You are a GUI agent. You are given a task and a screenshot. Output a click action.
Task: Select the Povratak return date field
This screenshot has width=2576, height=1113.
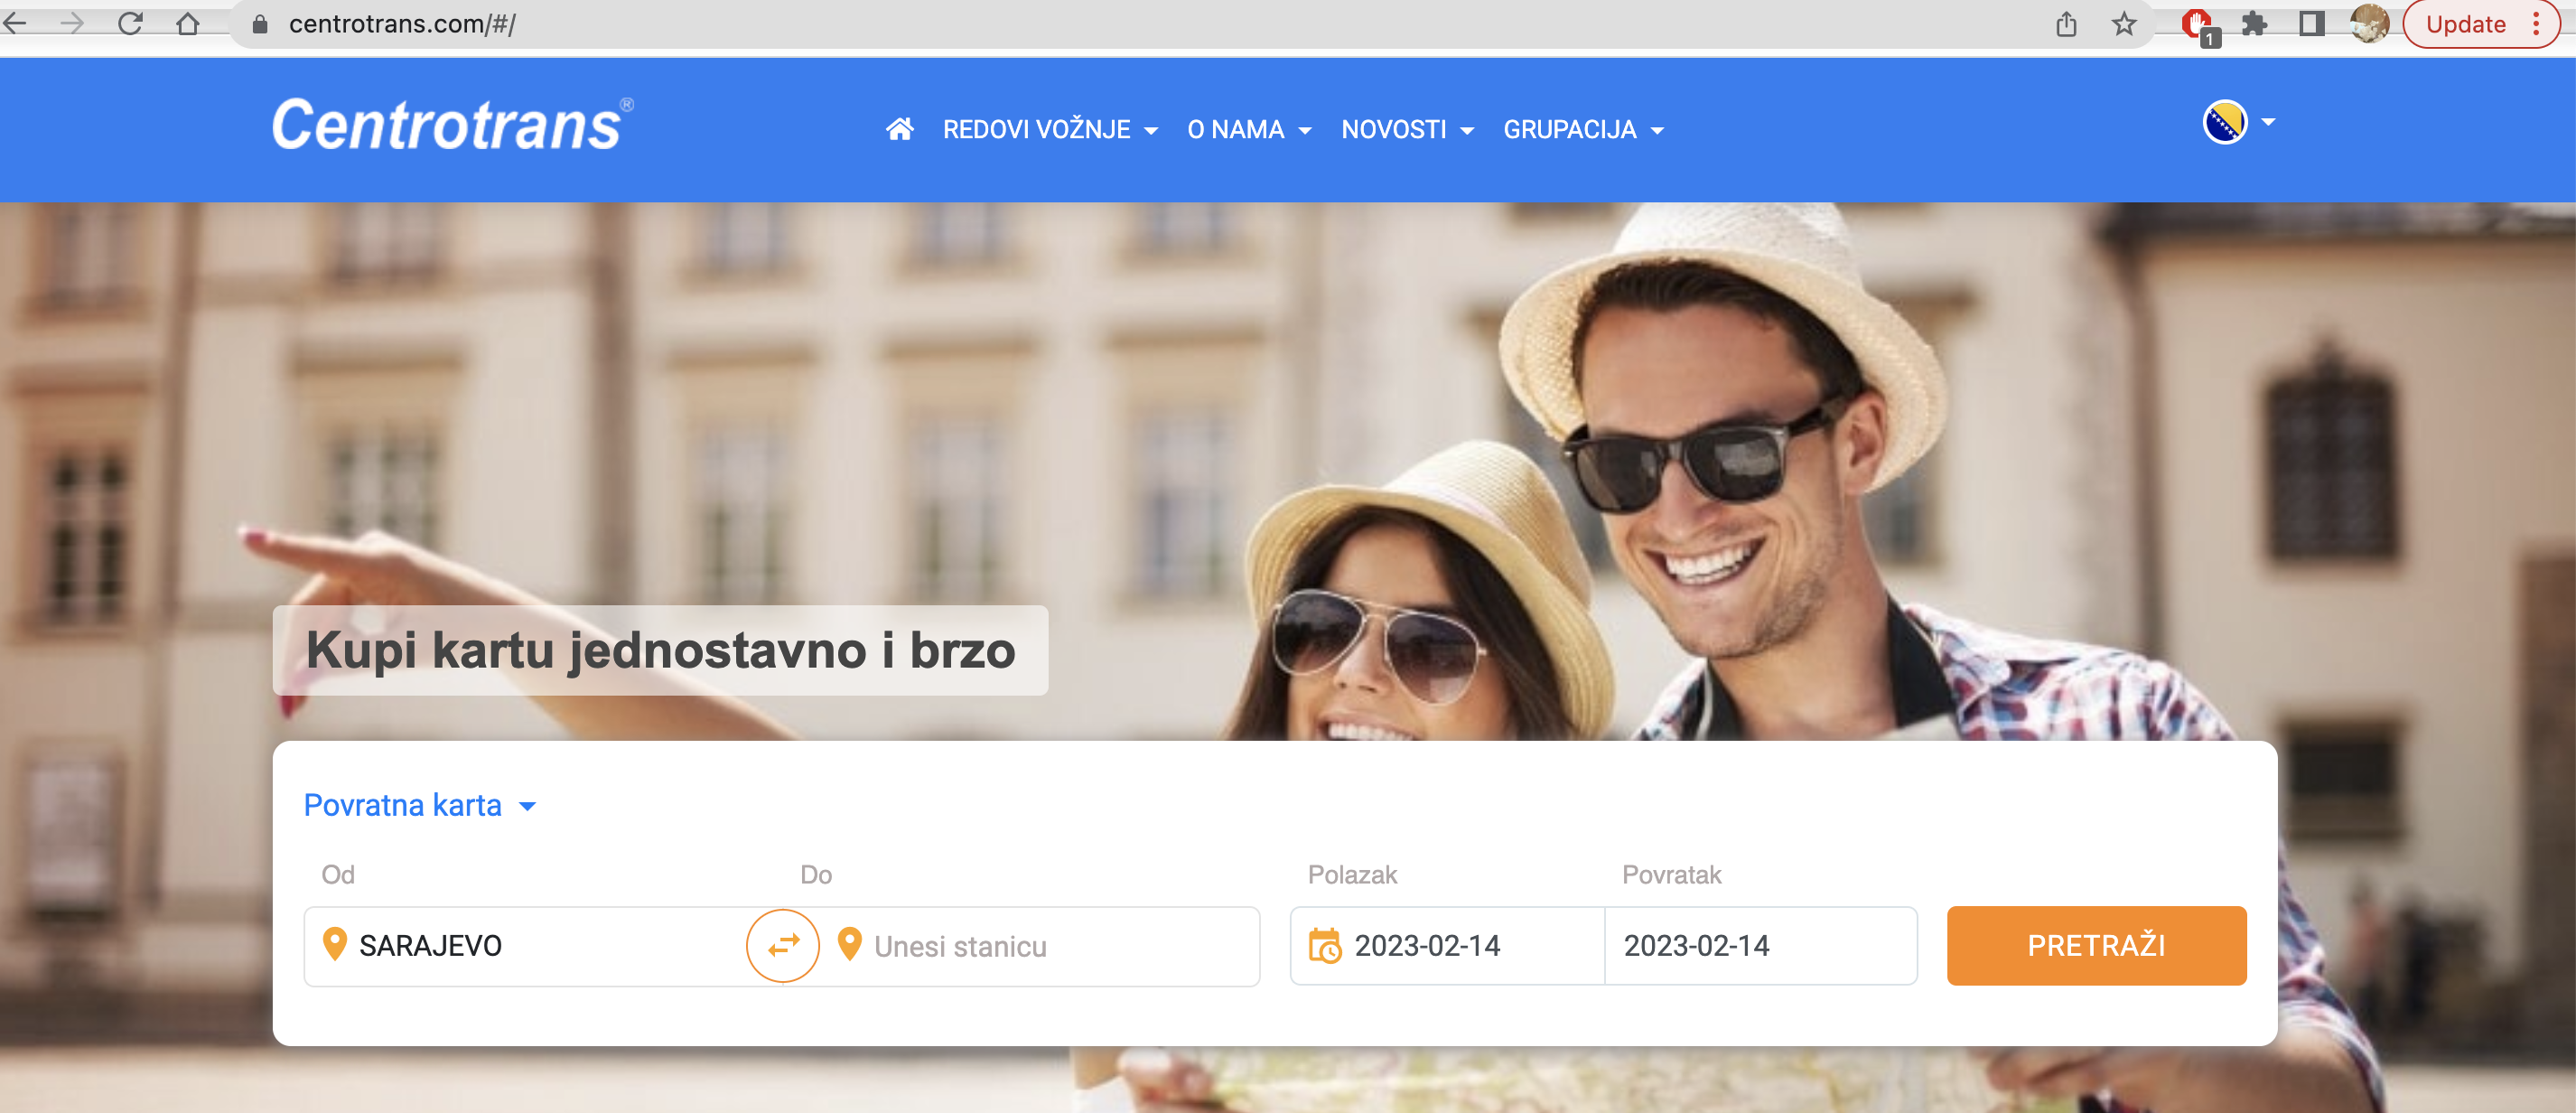[1761, 946]
